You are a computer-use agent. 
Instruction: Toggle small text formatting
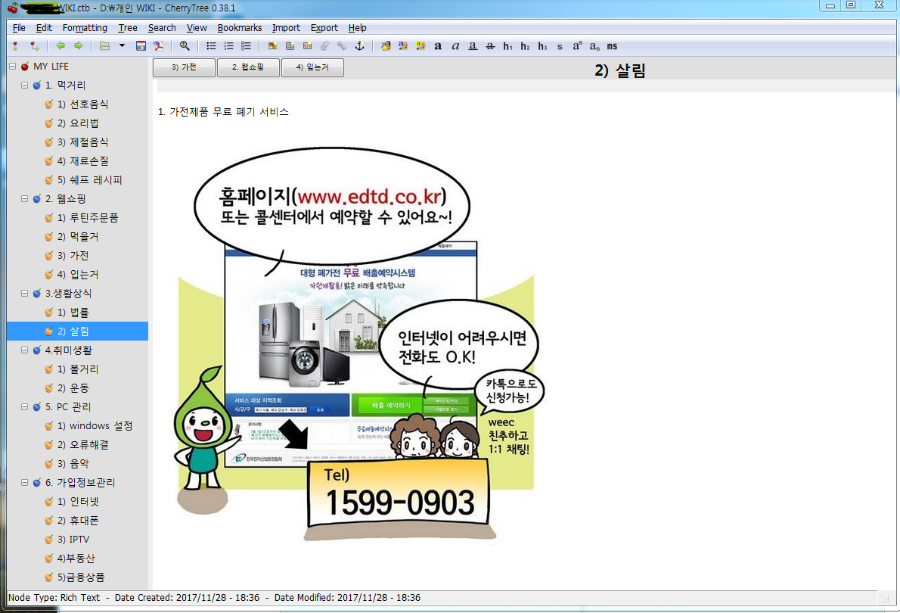tap(560, 46)
